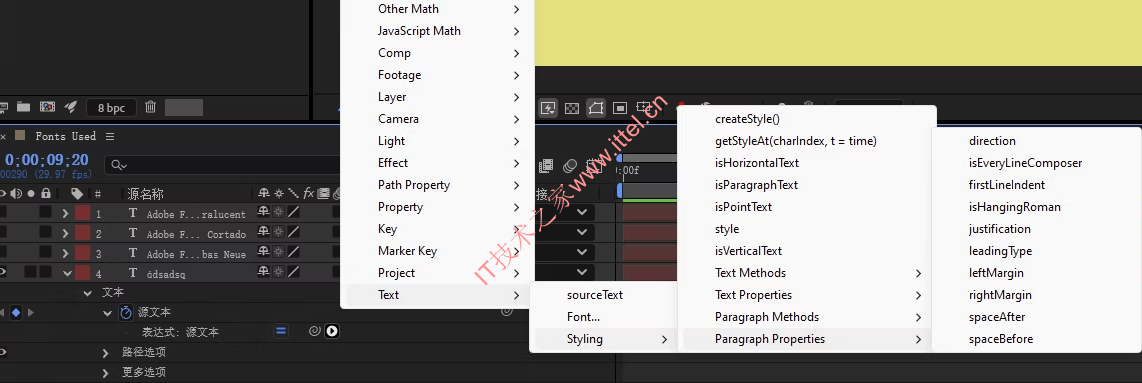Toggle mask and shape path visibility
Viewport: 1142px width, 383px height.
click(x=596, y=108)
